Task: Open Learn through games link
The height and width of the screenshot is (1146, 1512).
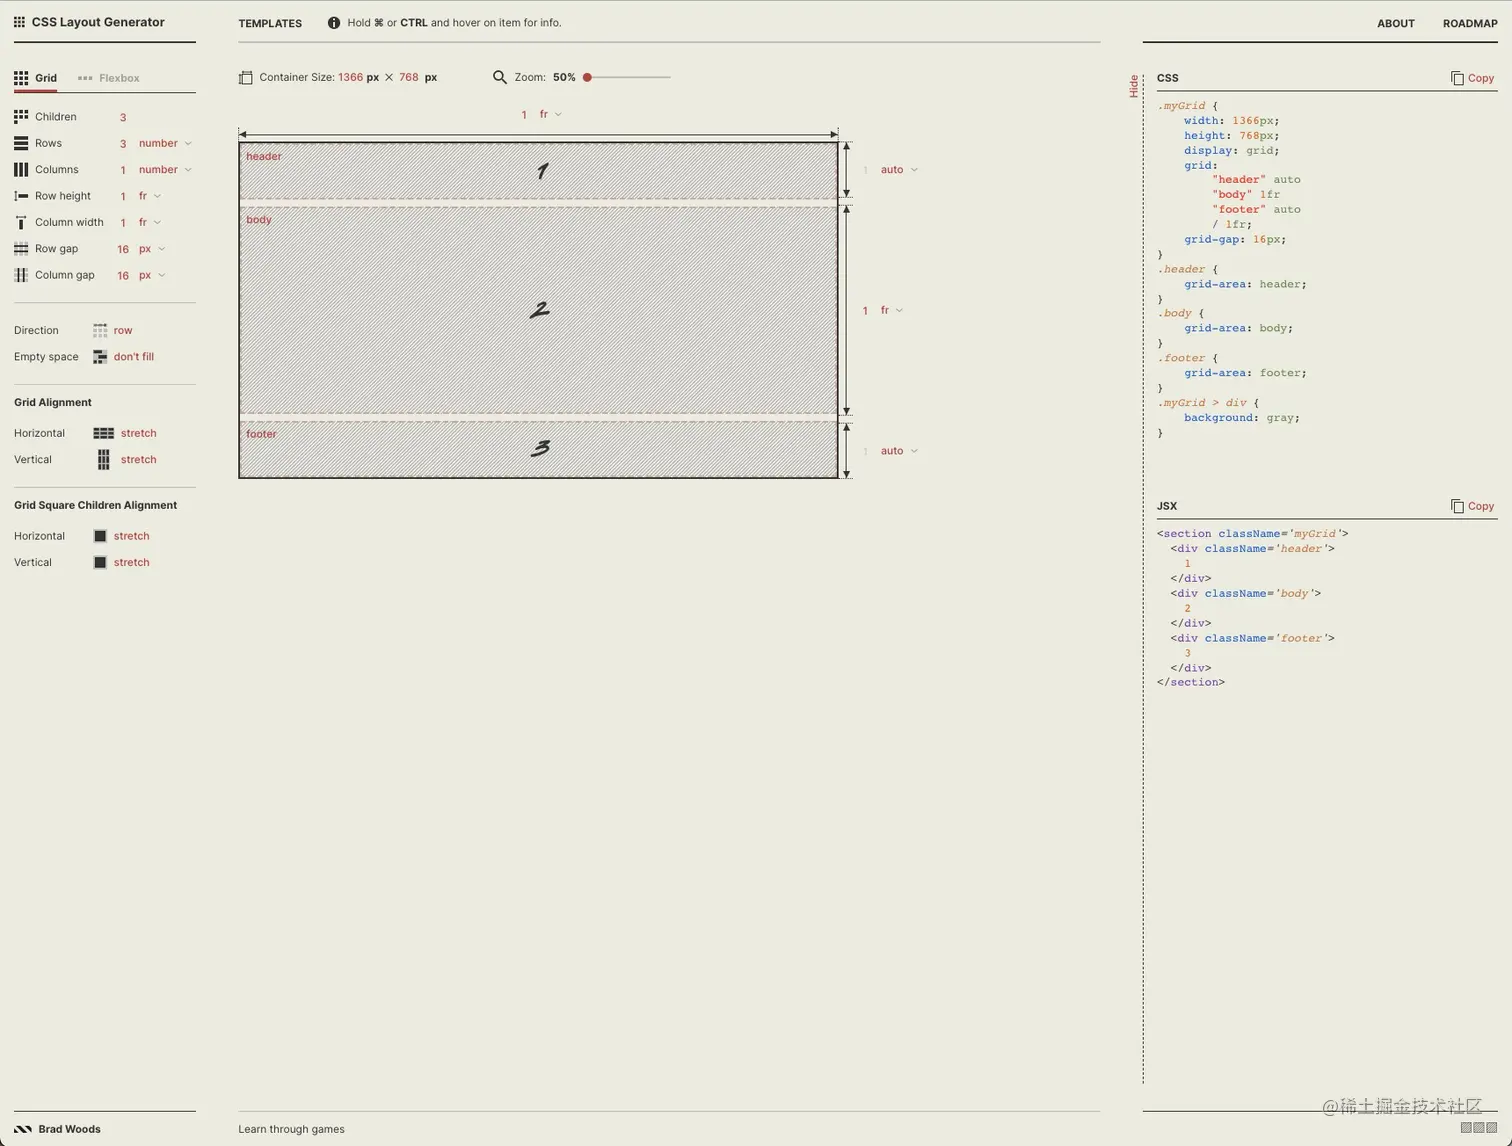Action: point(291,1129)
